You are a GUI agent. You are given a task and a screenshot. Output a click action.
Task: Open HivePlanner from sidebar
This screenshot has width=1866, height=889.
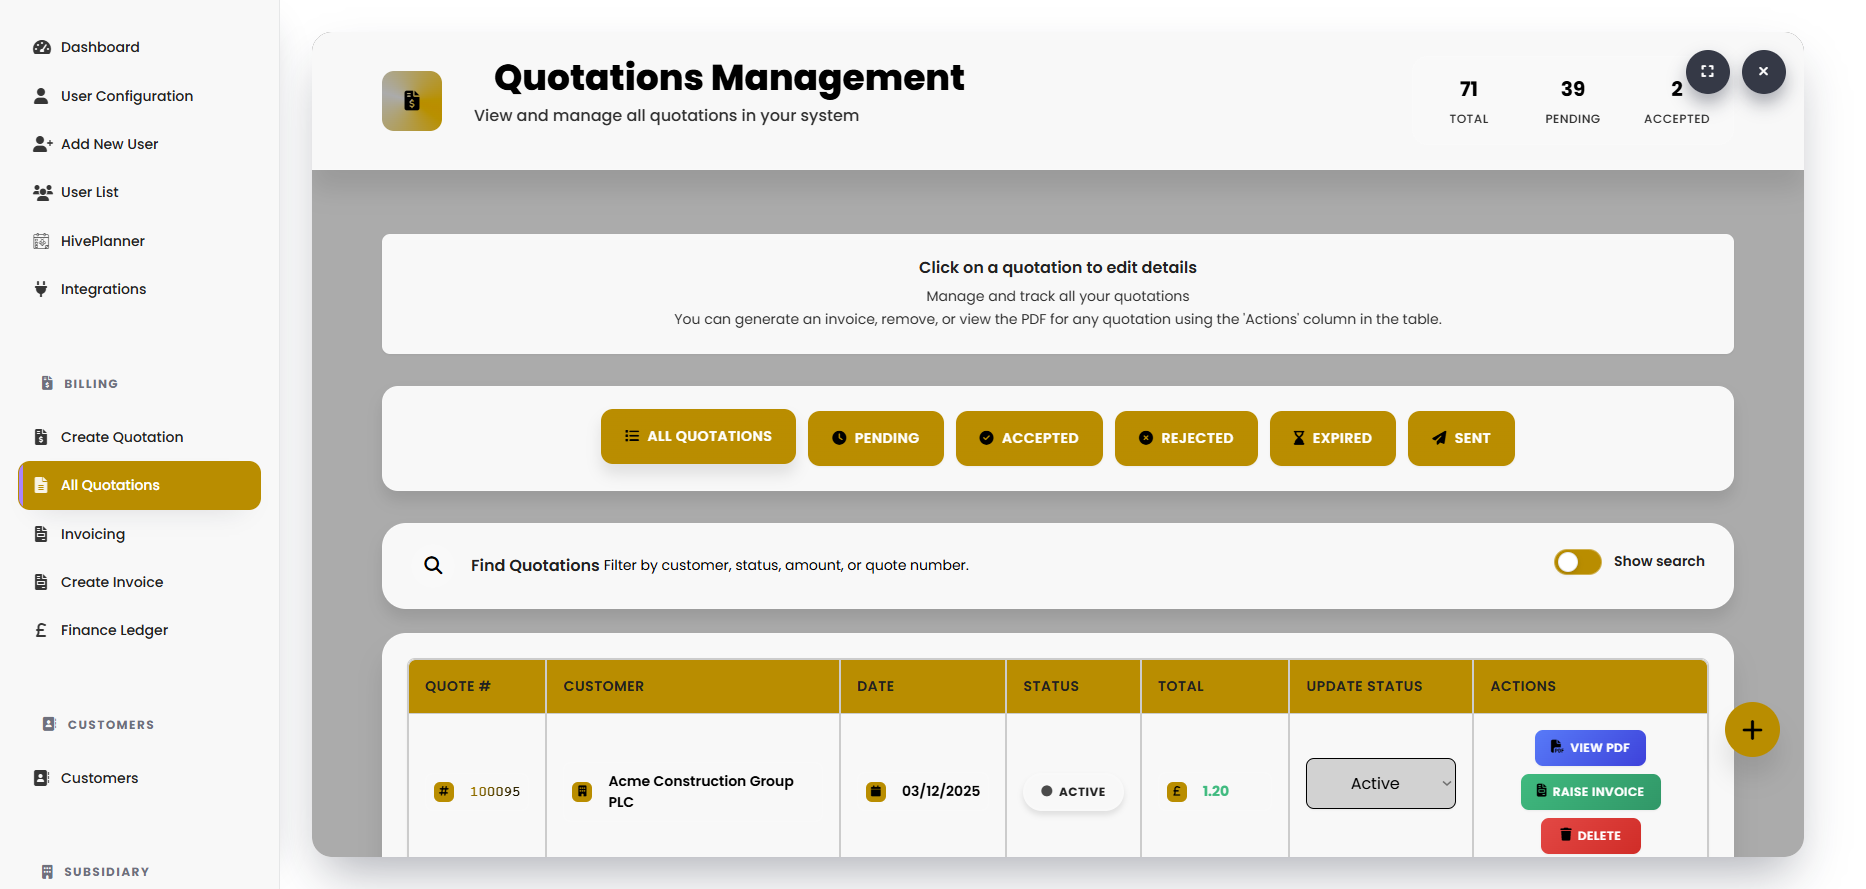point(102,241)
